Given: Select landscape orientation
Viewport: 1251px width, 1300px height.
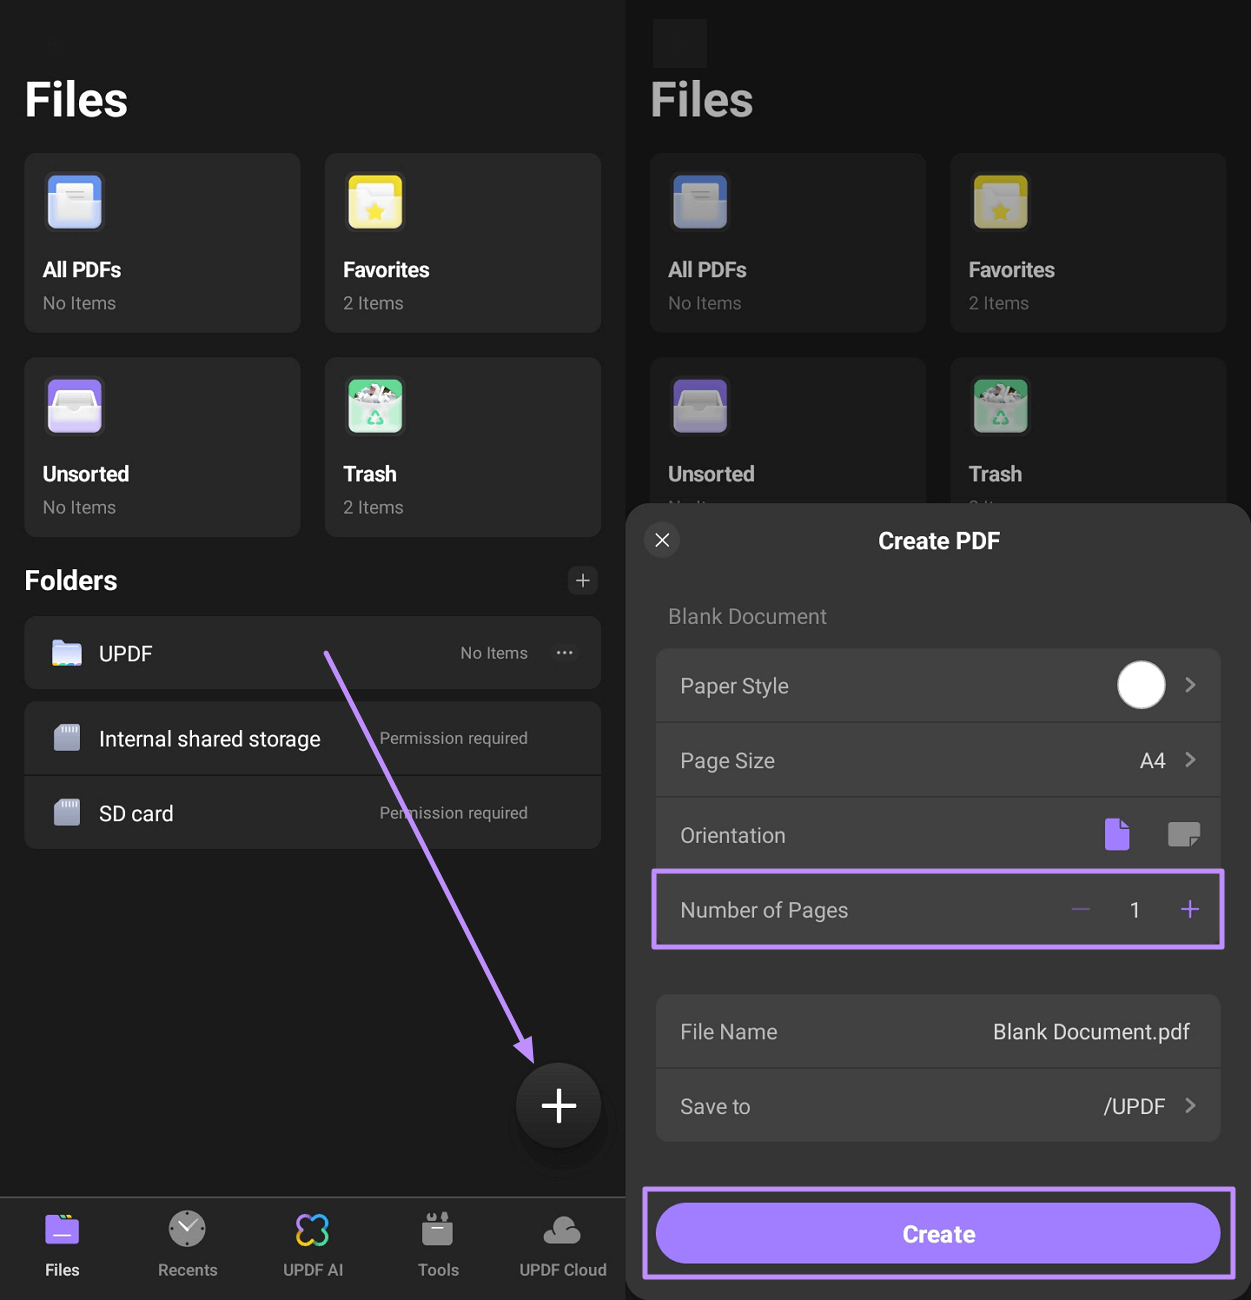Looking at the screenshot, I should coord(1184,834).
